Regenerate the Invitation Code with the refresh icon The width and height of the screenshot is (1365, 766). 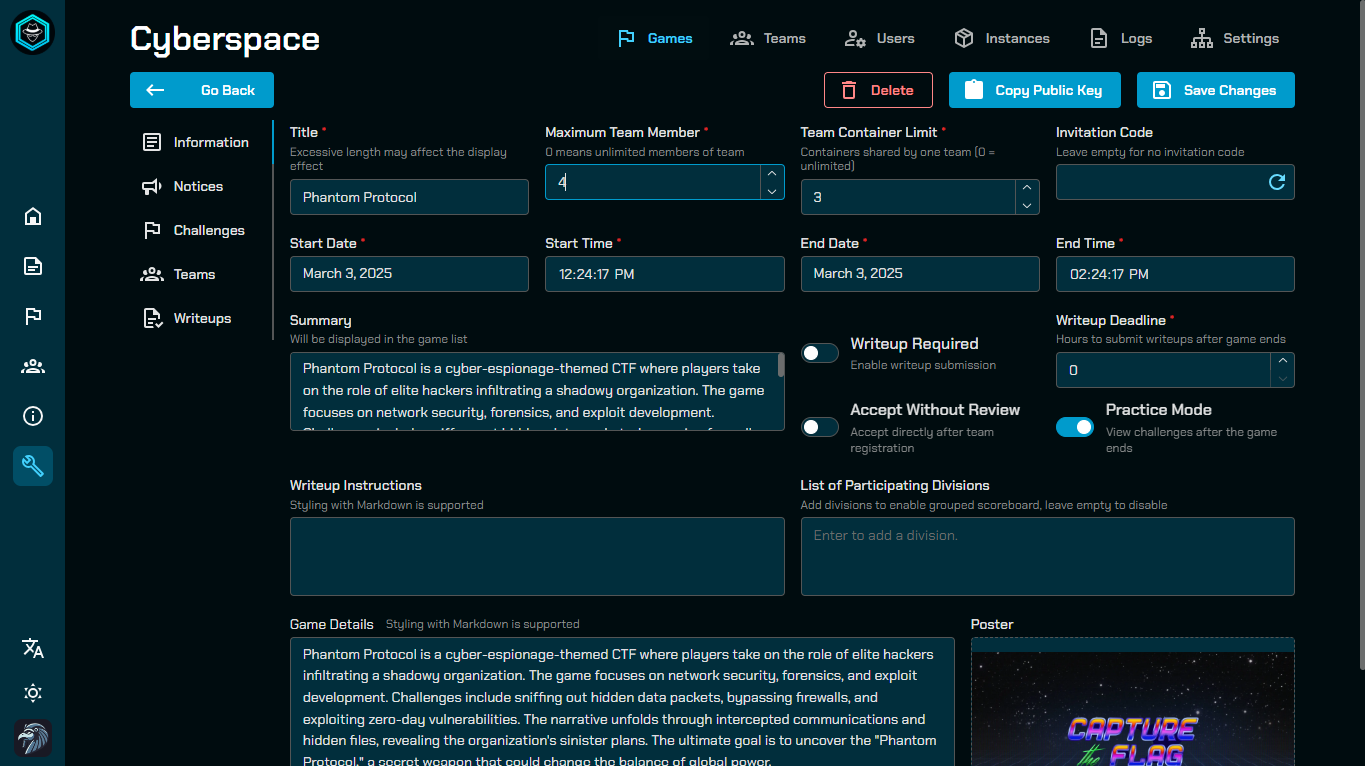(1276, 182)
